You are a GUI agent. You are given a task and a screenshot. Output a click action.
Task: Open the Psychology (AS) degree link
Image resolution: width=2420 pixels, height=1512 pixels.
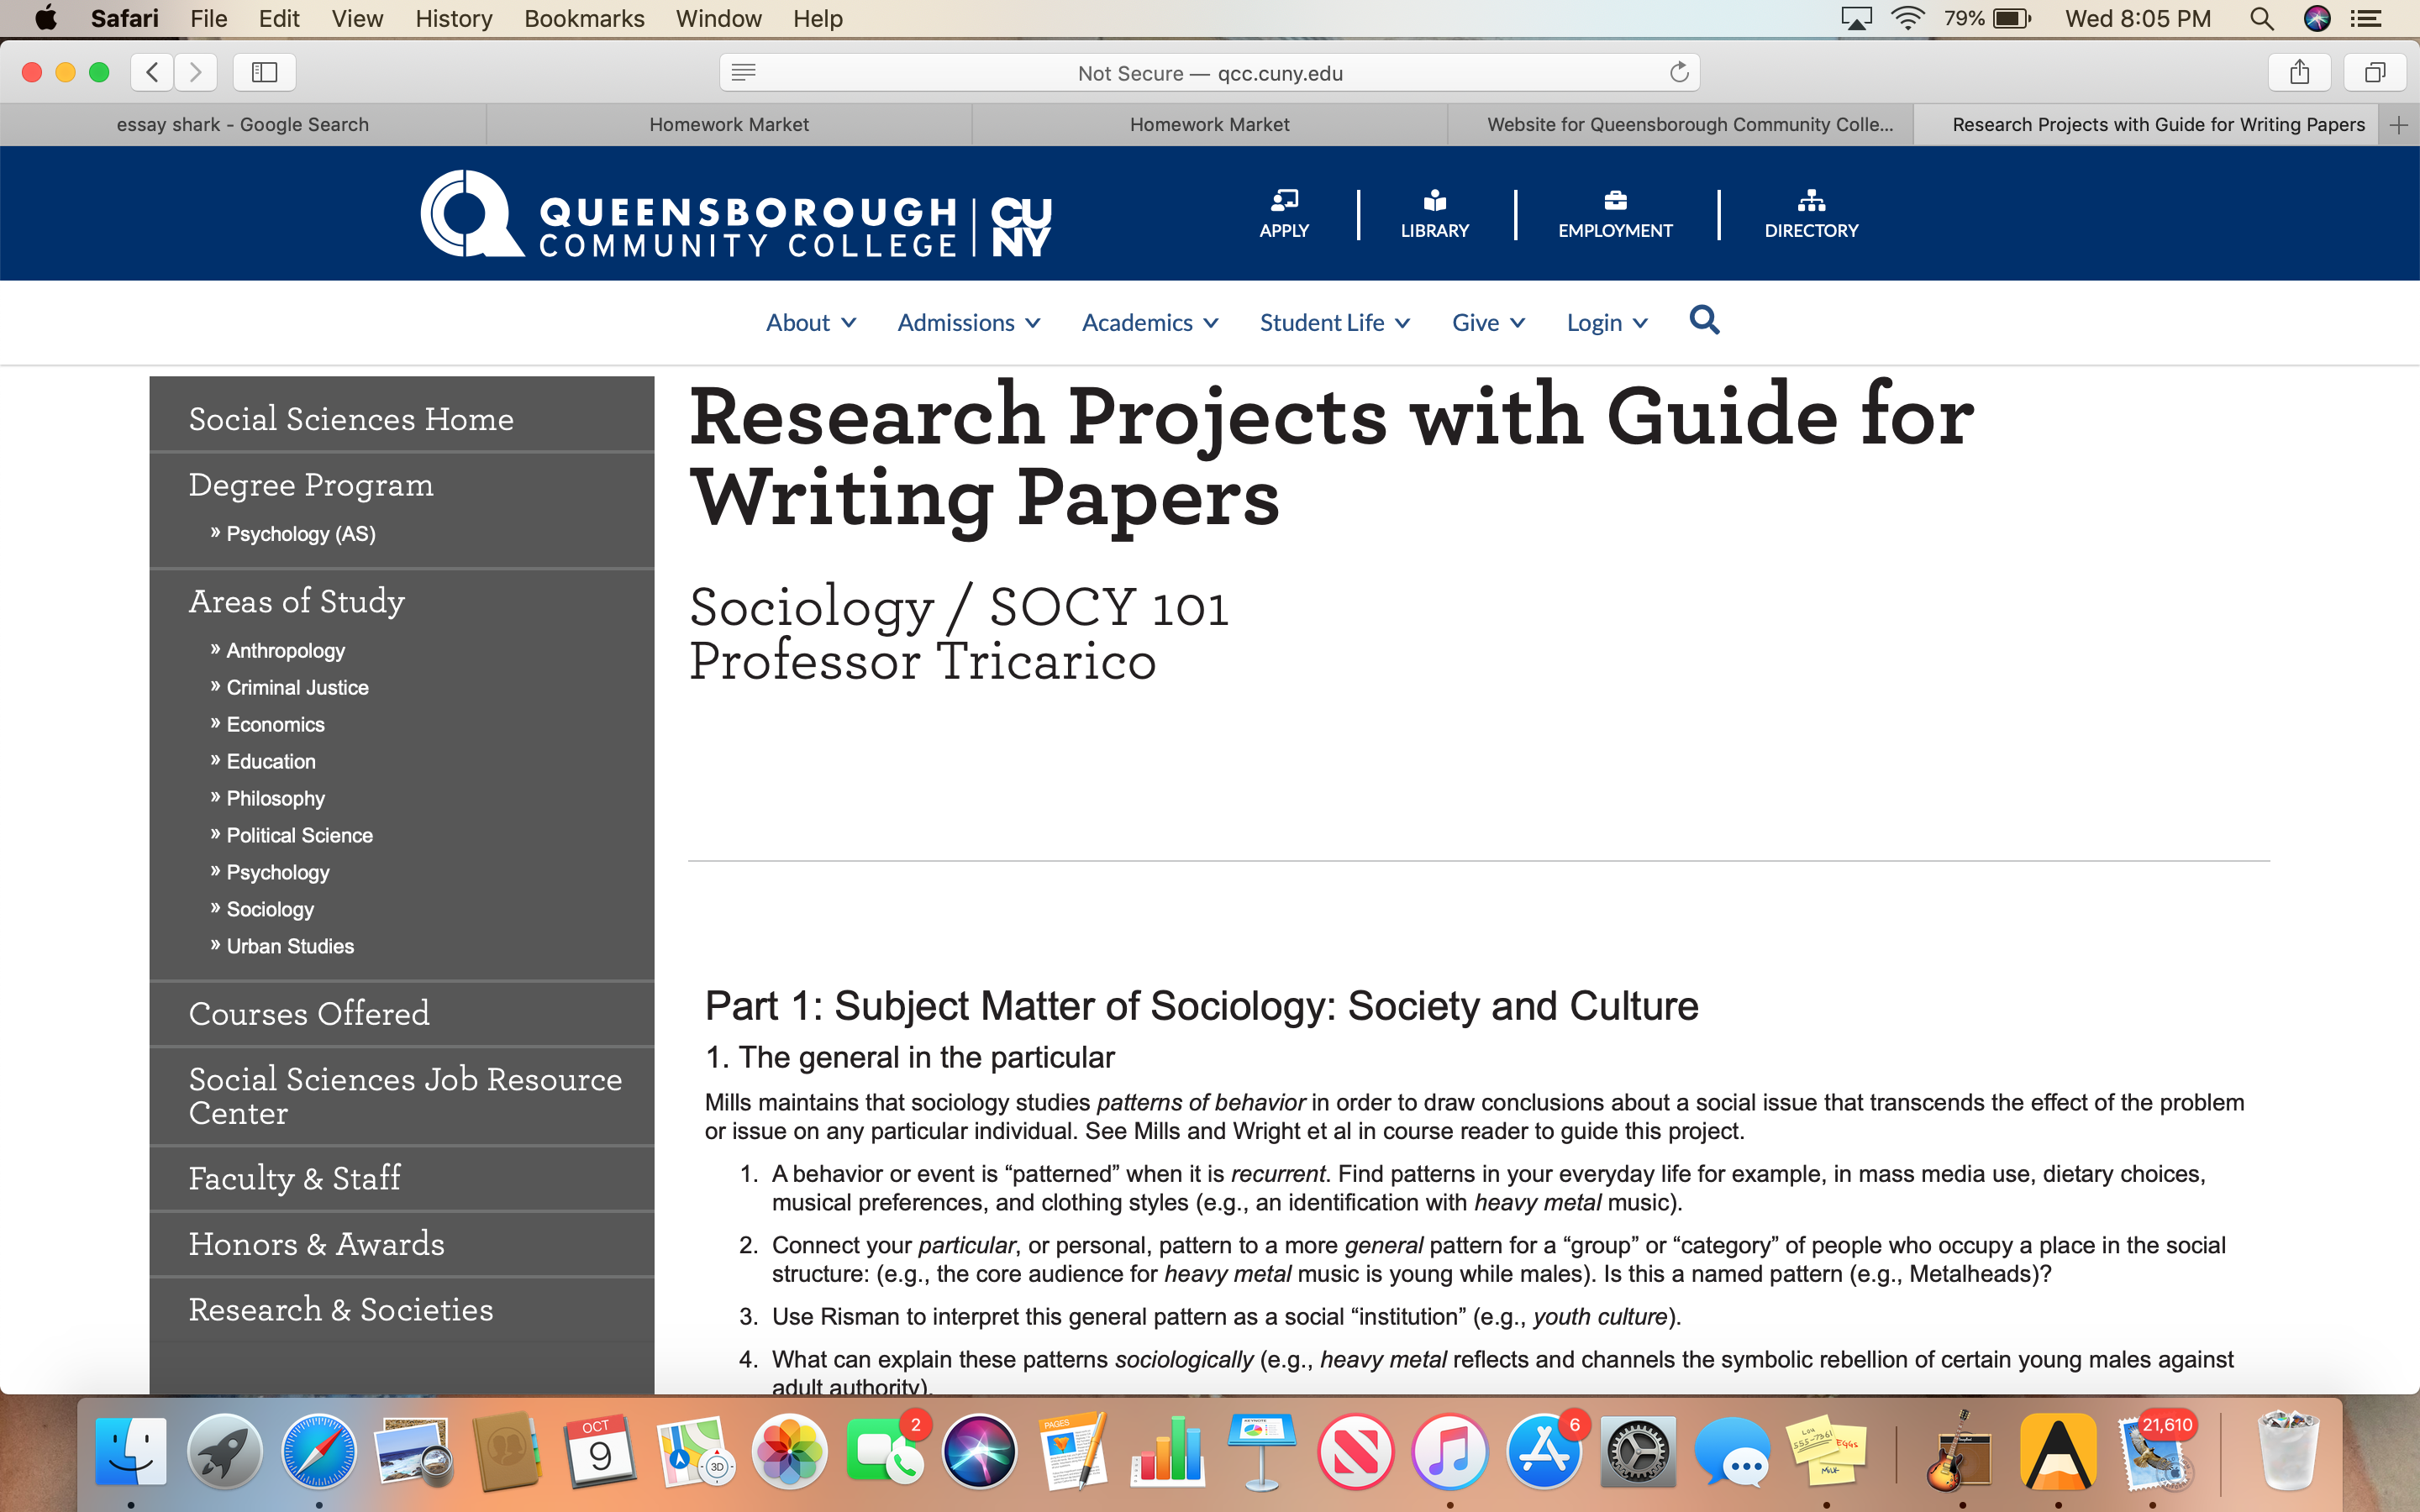tap(301, 533)
